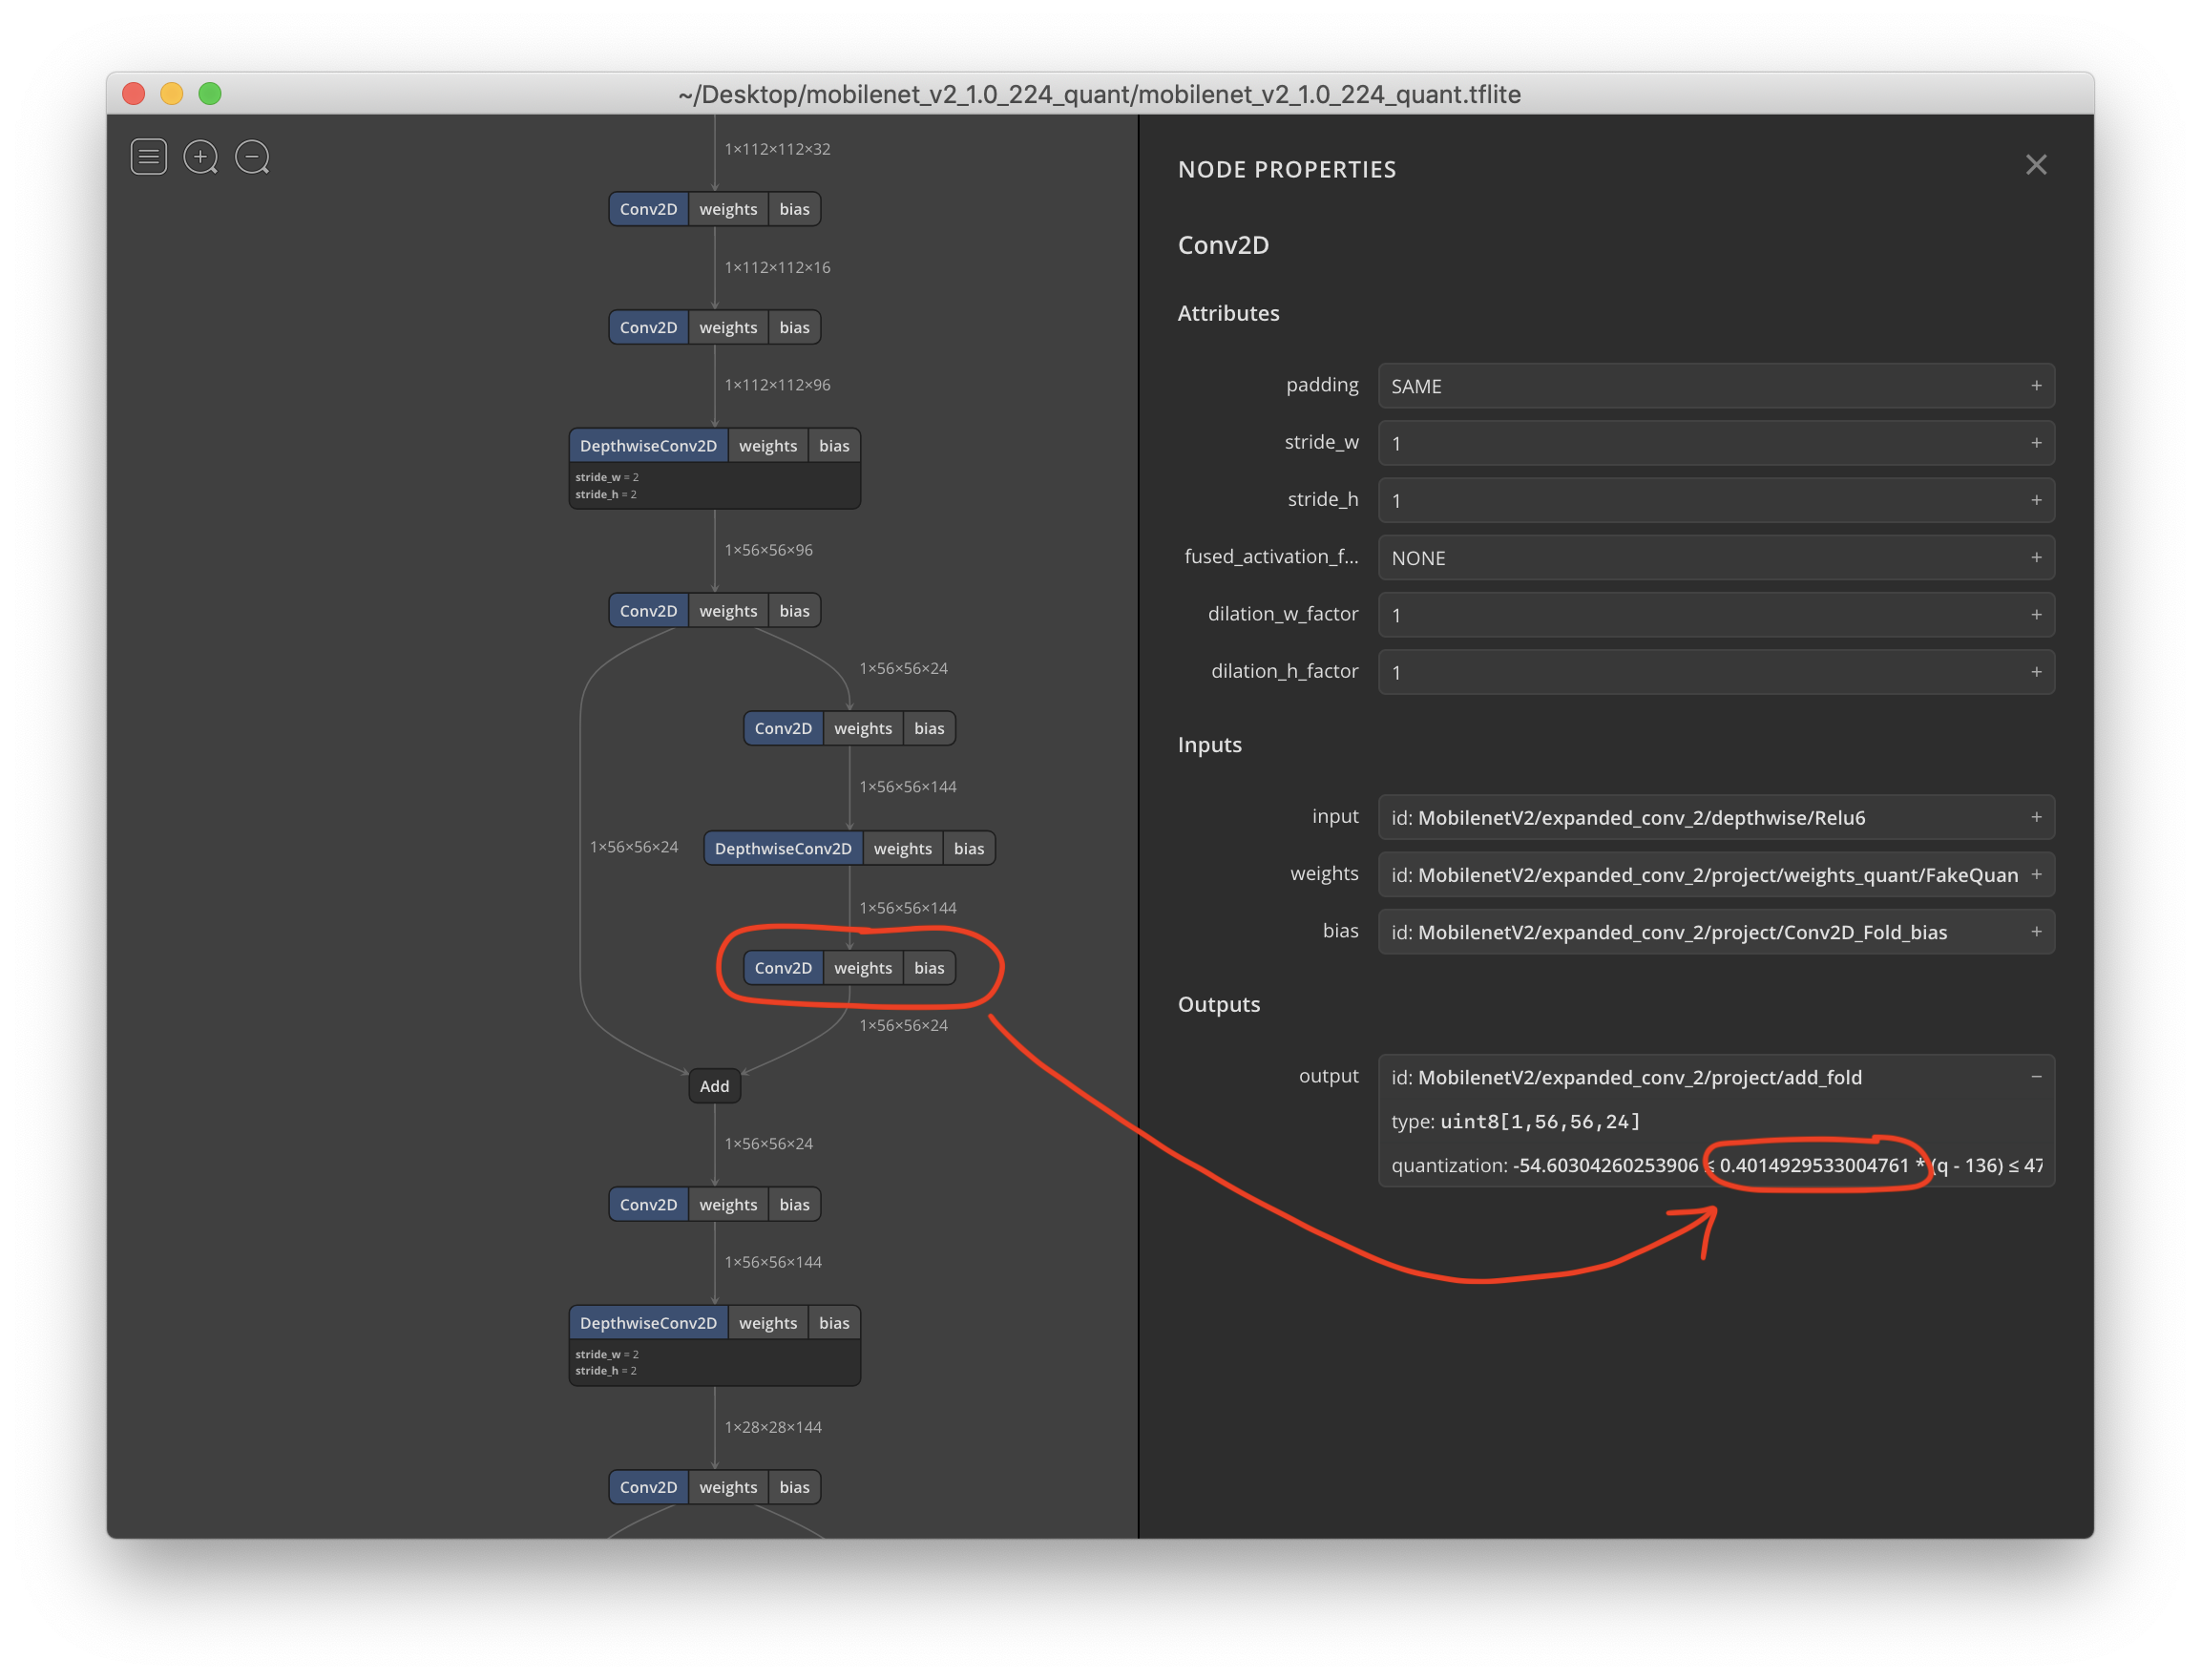Zoom in on the model graph

pyautogui.click(x=200, y=157)
